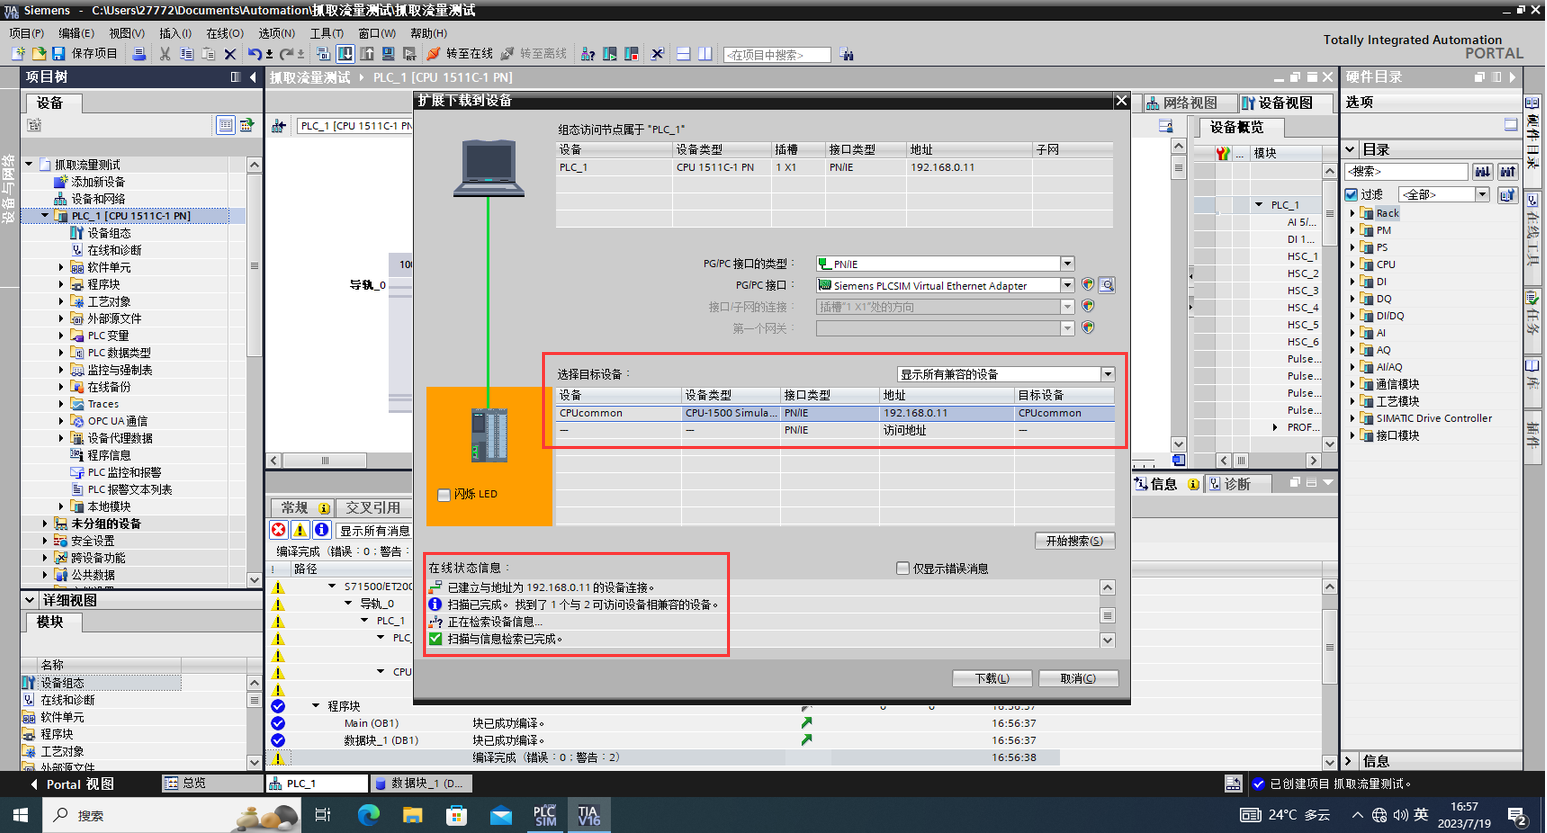Click the warnings filter icon in info pane
Screen dimensions: 1547x833
[x=300, y=530]
